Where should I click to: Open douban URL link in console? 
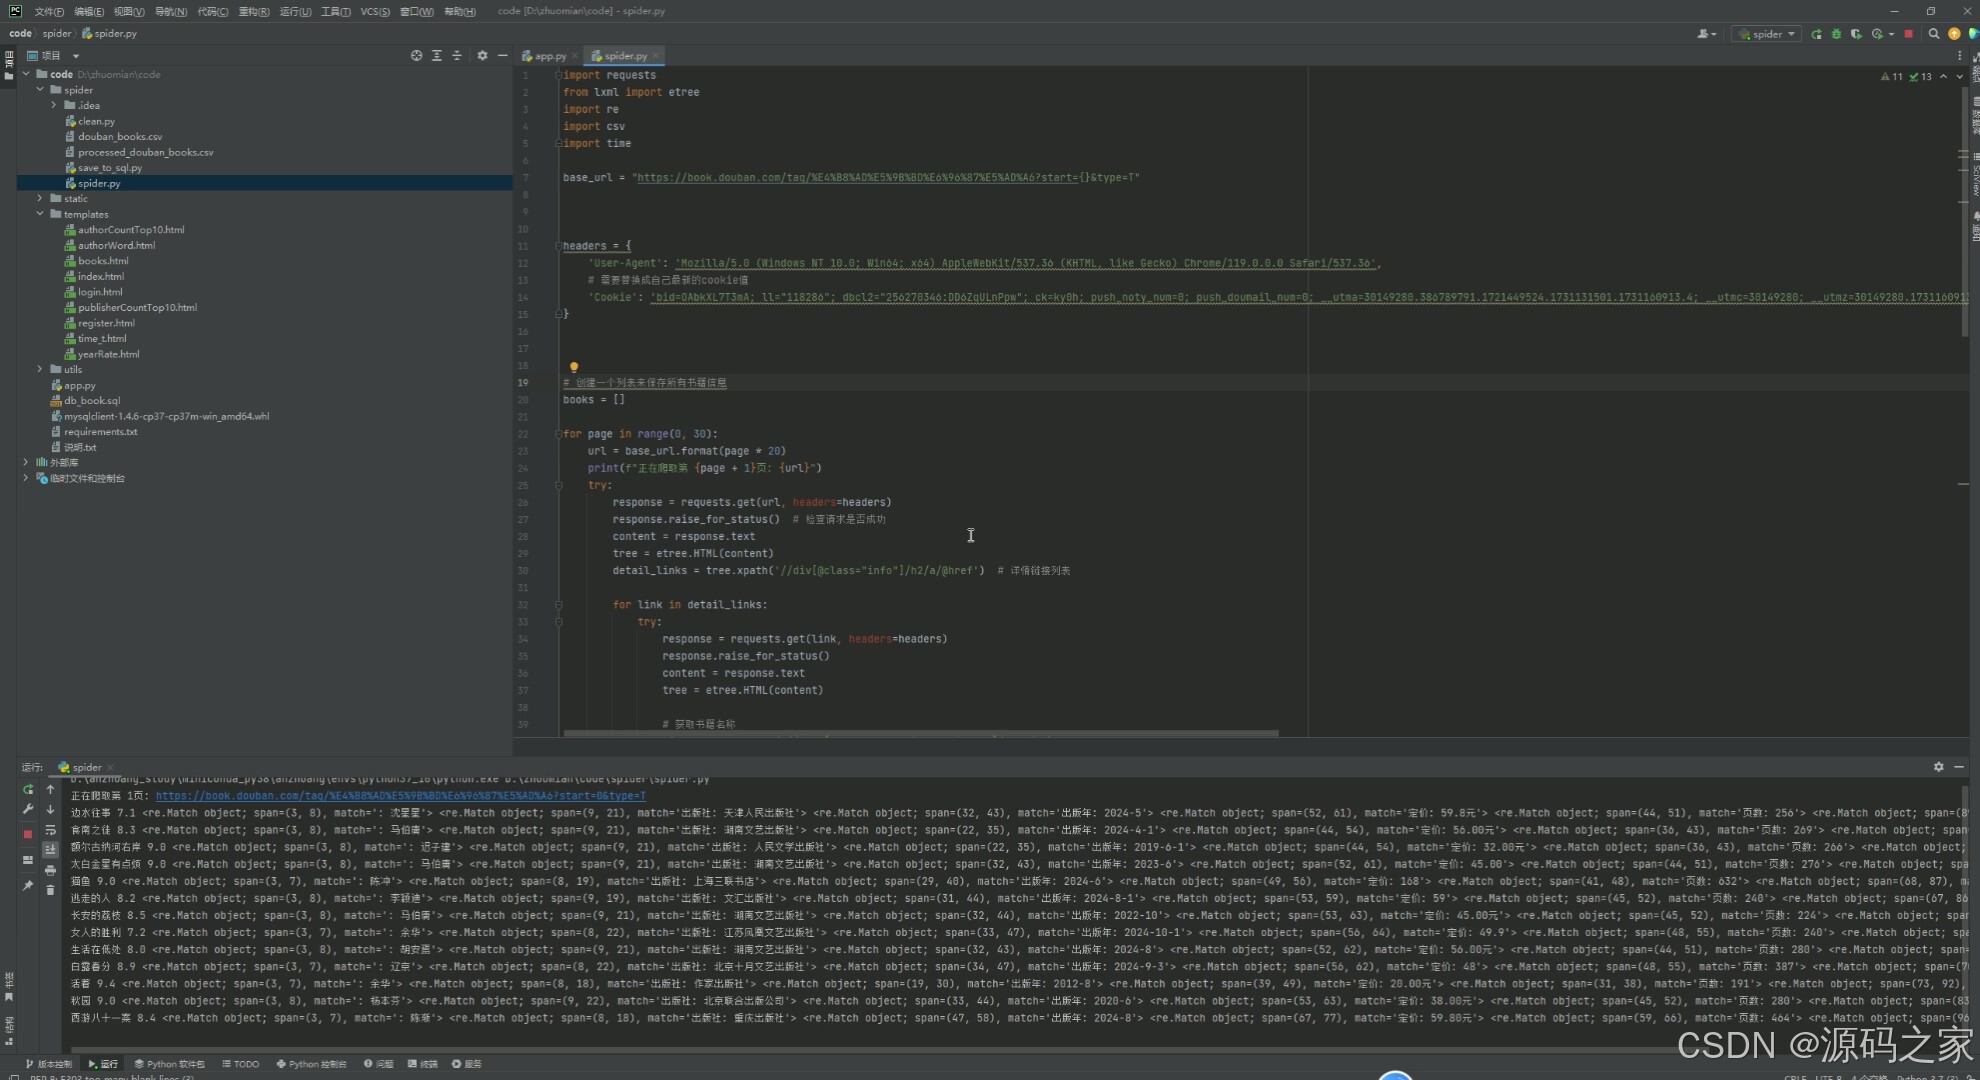400,796
